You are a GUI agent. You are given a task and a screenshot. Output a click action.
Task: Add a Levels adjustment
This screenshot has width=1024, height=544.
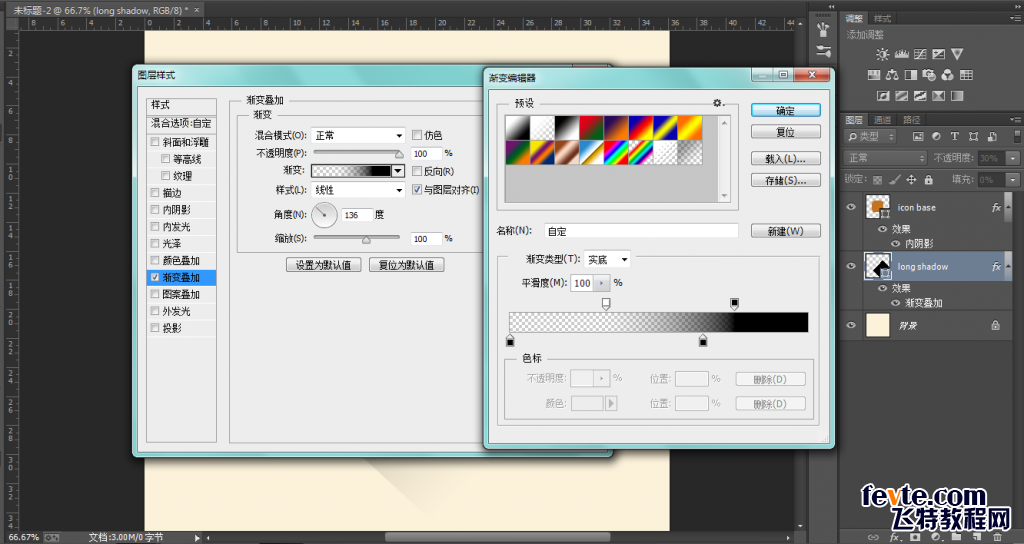(x=901, y=54)
